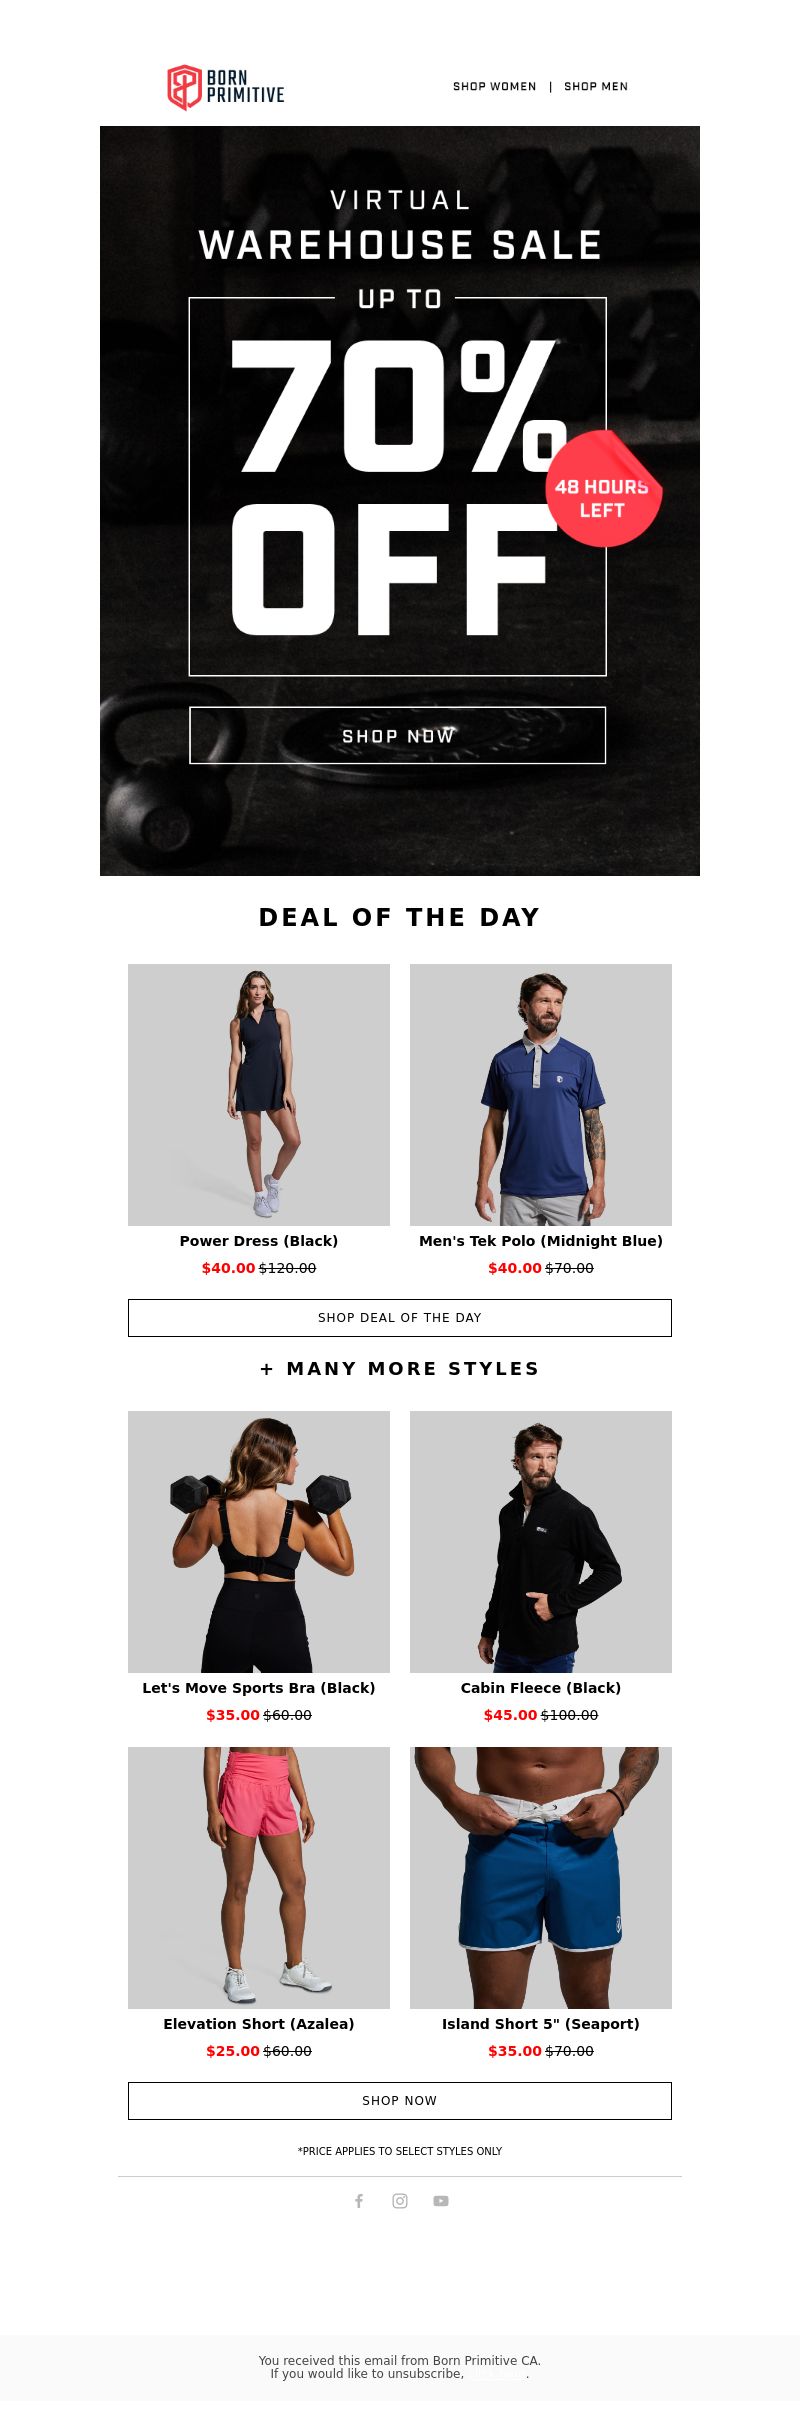Select the Island Short Seaport image
This screenshot has height=2420, width=800.
pos(541,1878)
